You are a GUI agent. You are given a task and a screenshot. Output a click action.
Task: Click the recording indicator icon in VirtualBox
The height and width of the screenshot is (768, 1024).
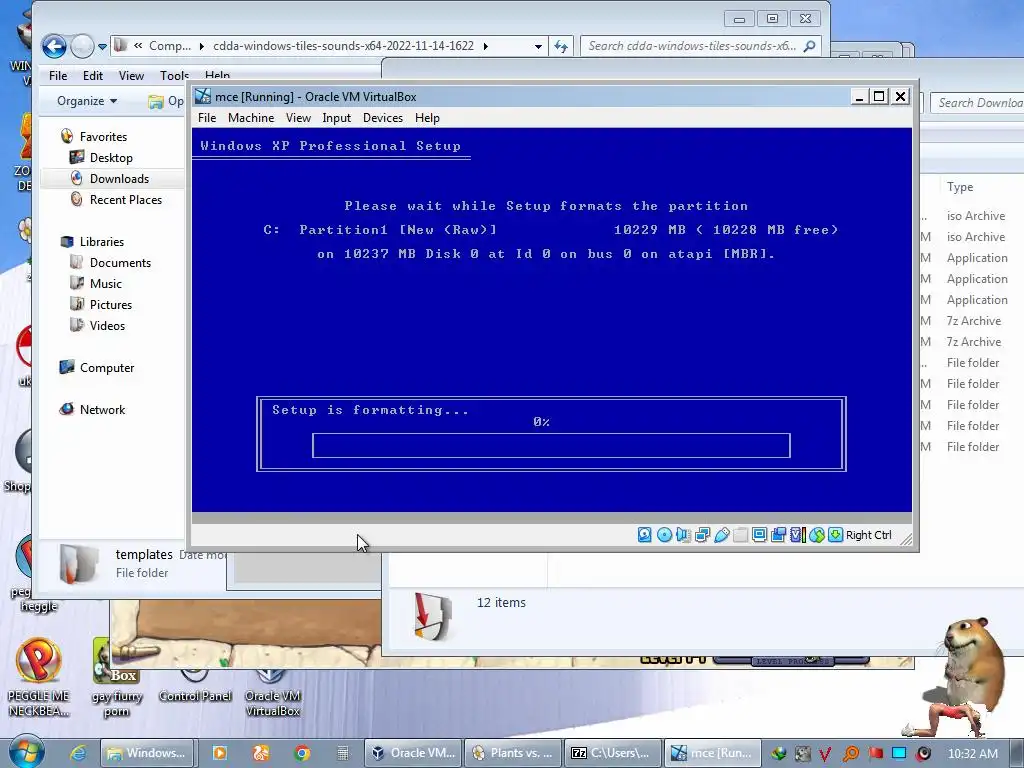point(778,535)
